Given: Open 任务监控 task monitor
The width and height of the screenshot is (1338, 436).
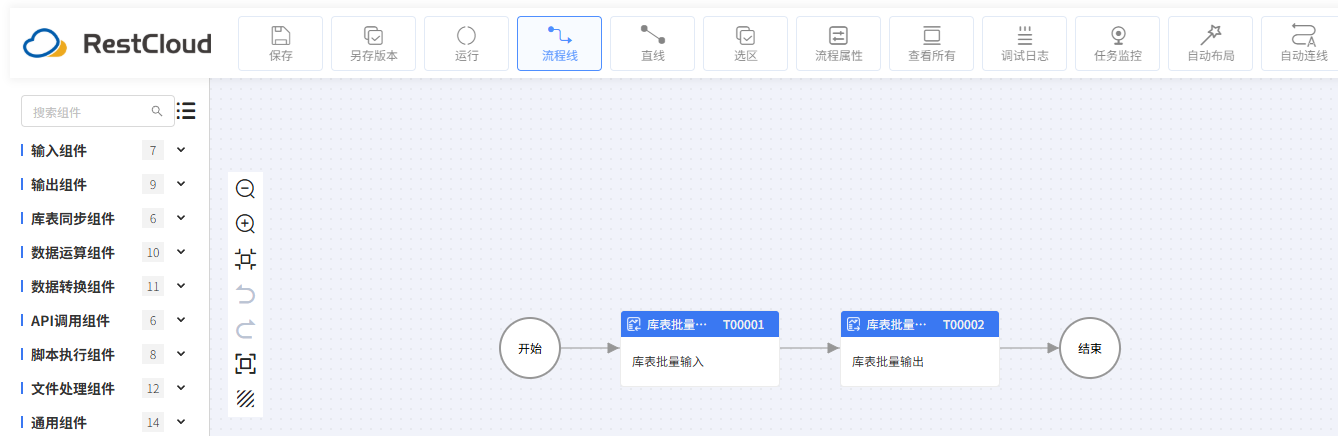Looking at the screenshot, I should pos(1118,44).
